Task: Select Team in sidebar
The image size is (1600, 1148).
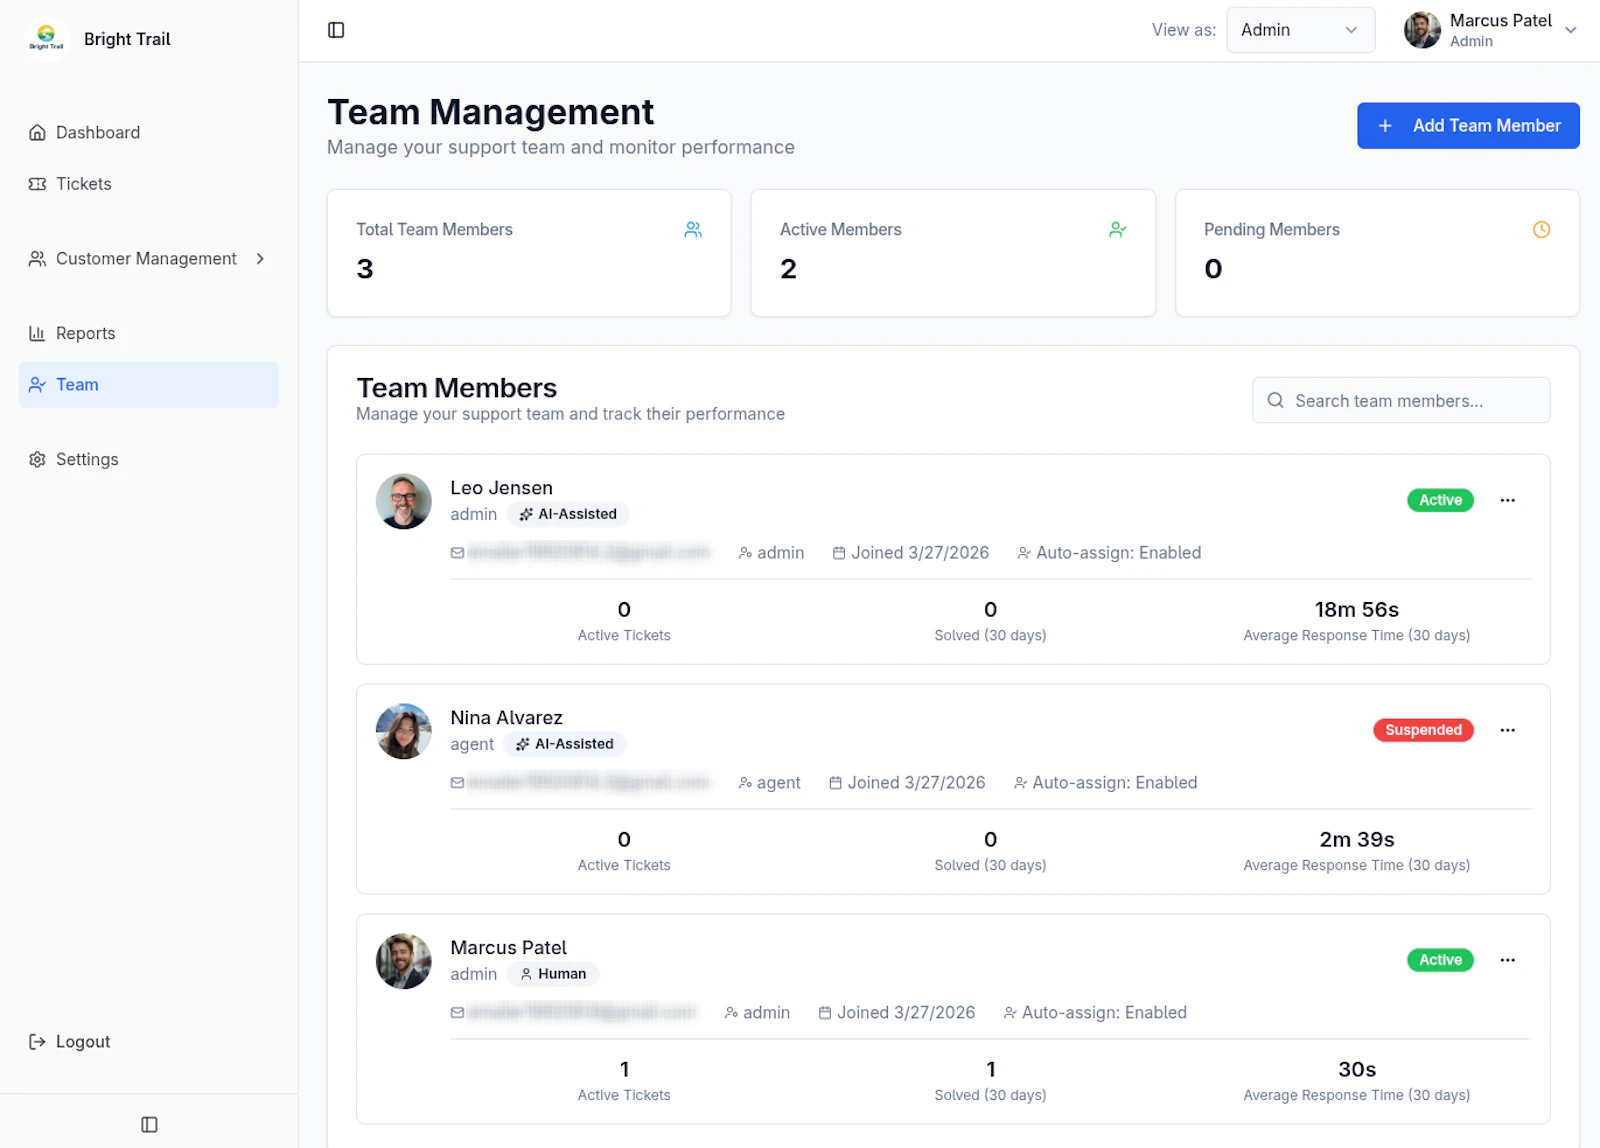Action: (148, 385)
